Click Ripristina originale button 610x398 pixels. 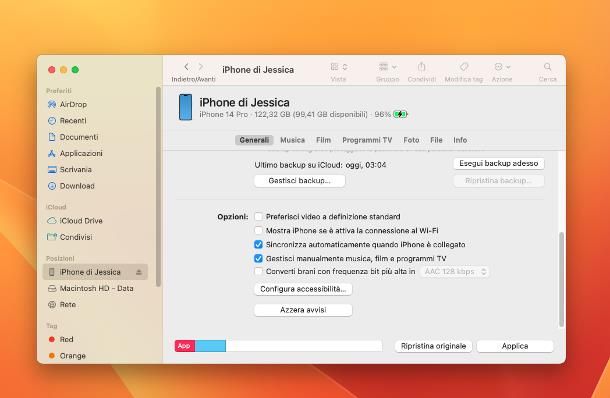433,346
